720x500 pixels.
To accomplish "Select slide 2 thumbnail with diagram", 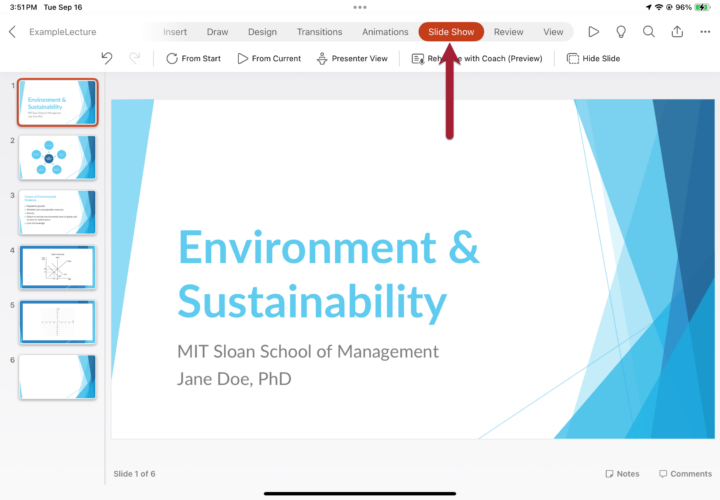I will (x=58, y=157).
